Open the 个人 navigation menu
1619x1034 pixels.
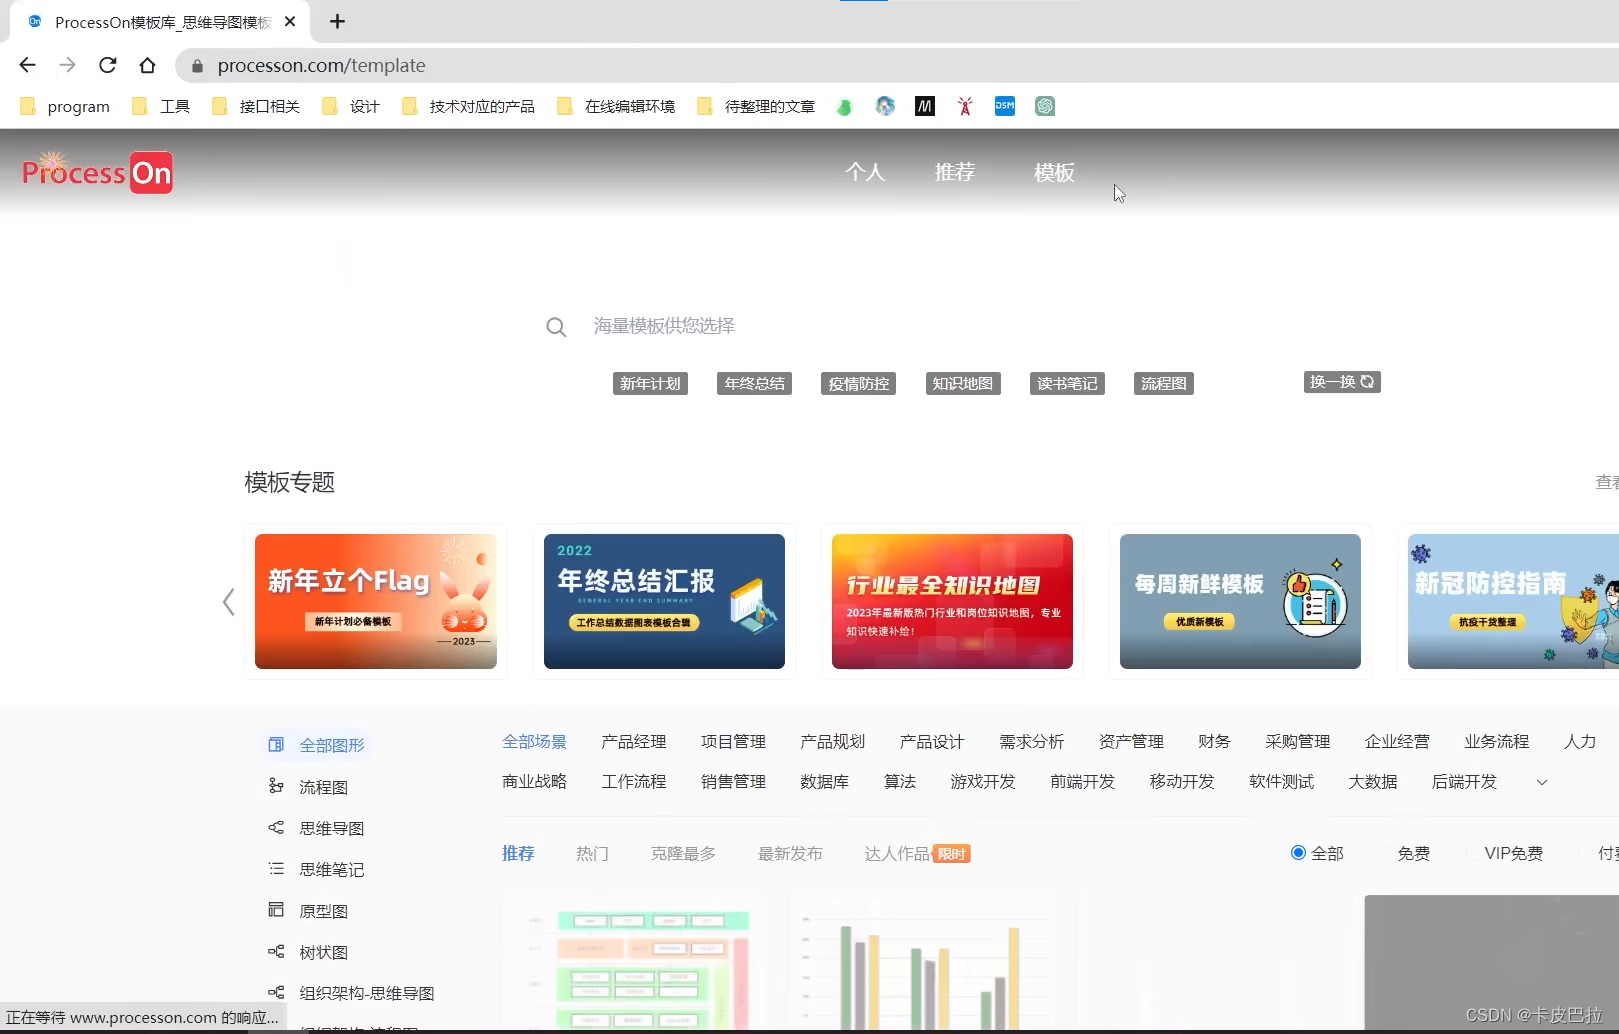coord(865,172)
